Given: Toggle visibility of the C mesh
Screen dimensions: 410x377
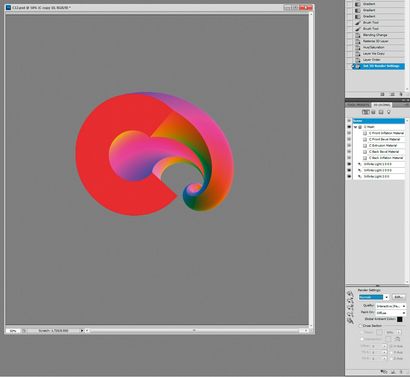Looking at the screenshot, I should click(x=349, y=127).
